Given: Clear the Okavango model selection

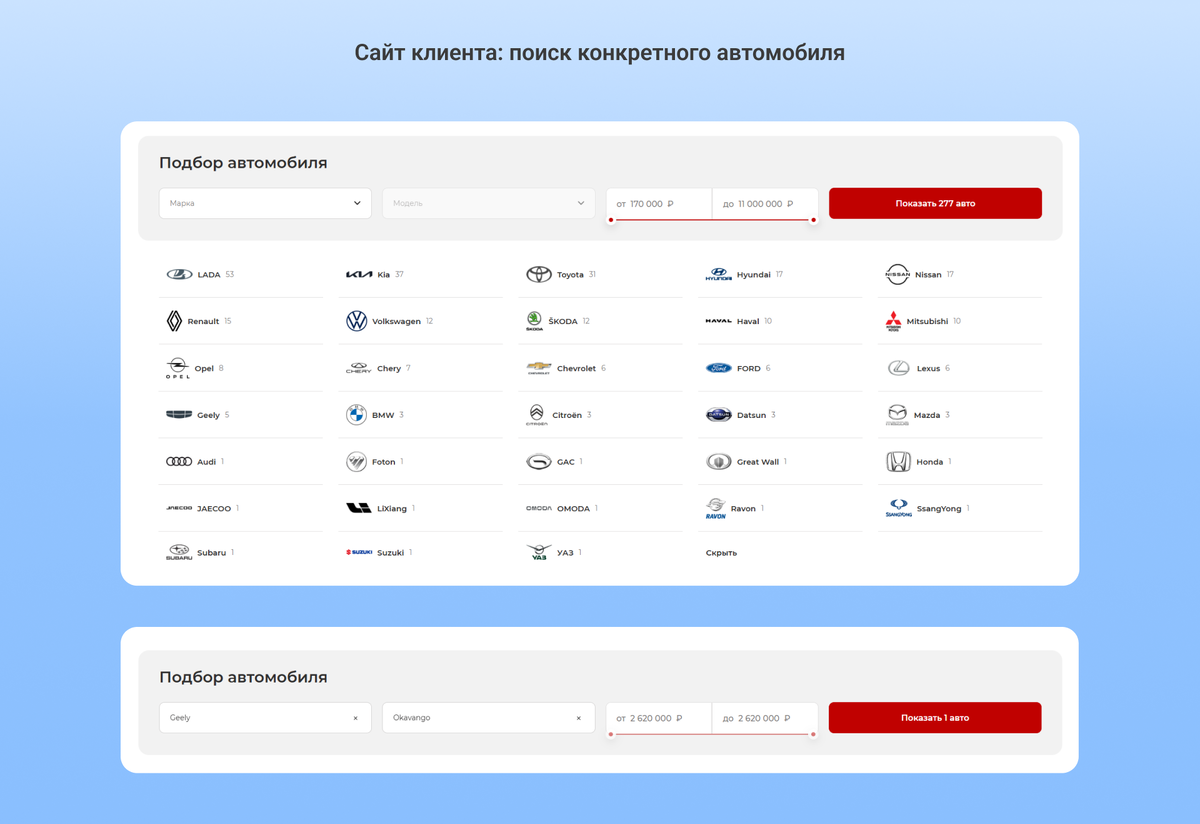Looking at the screenshot, I should [x=578, y=718].
